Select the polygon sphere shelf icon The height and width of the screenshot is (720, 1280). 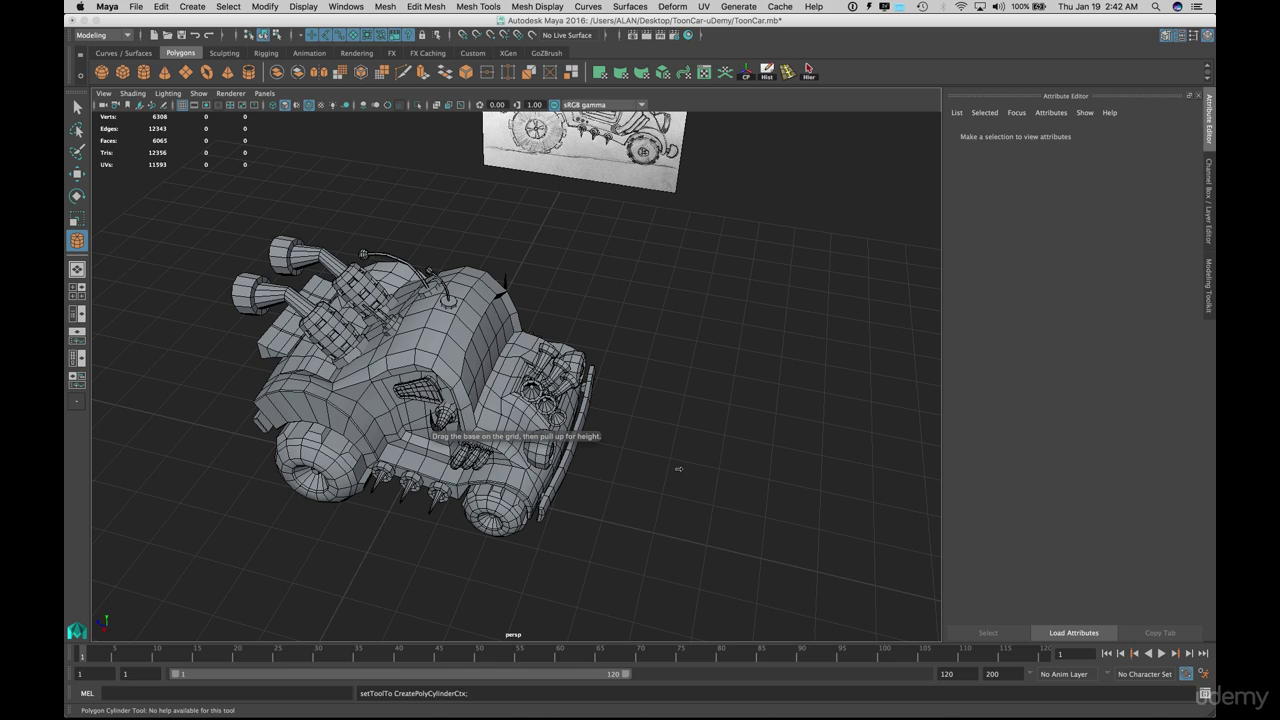coord(101,72)
